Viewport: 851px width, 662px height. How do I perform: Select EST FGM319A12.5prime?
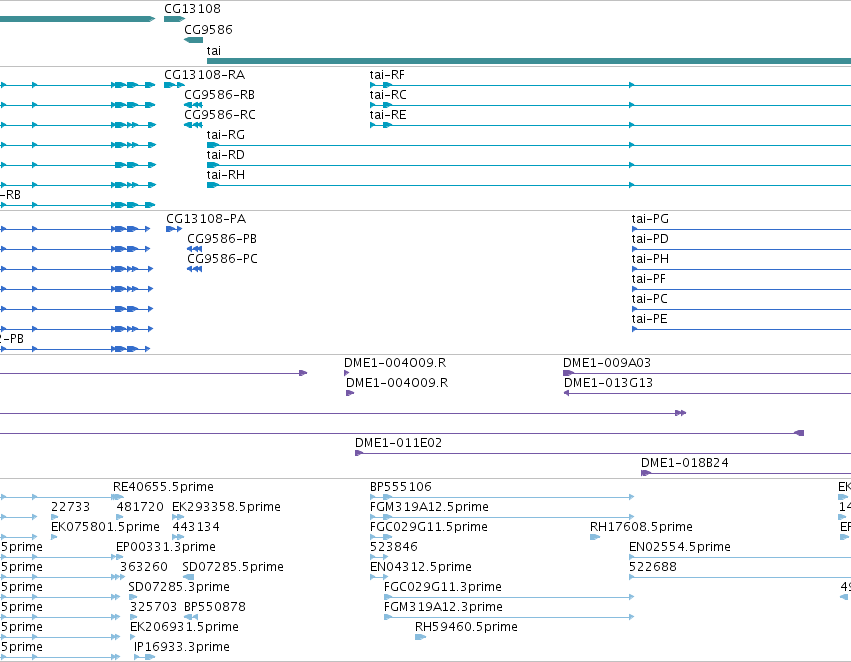429,507
